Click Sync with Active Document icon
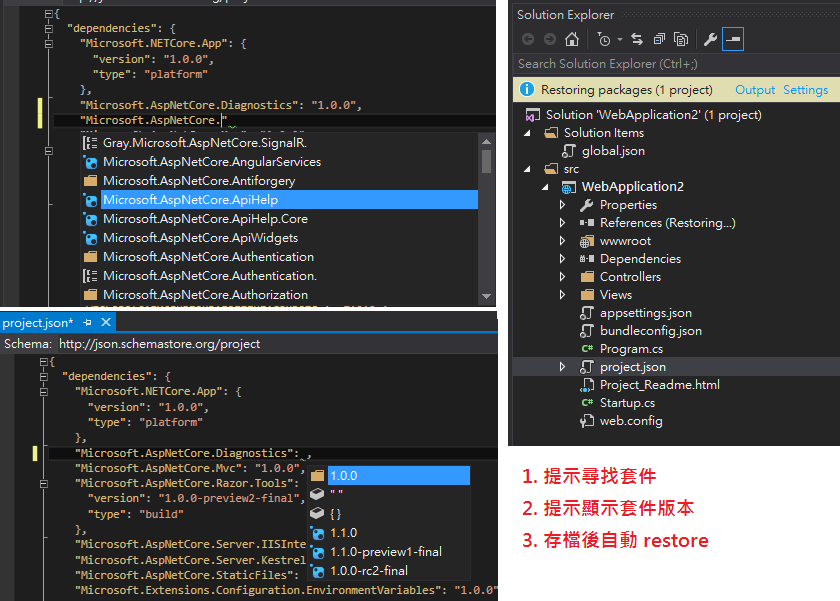 click(x=637, y=39)
